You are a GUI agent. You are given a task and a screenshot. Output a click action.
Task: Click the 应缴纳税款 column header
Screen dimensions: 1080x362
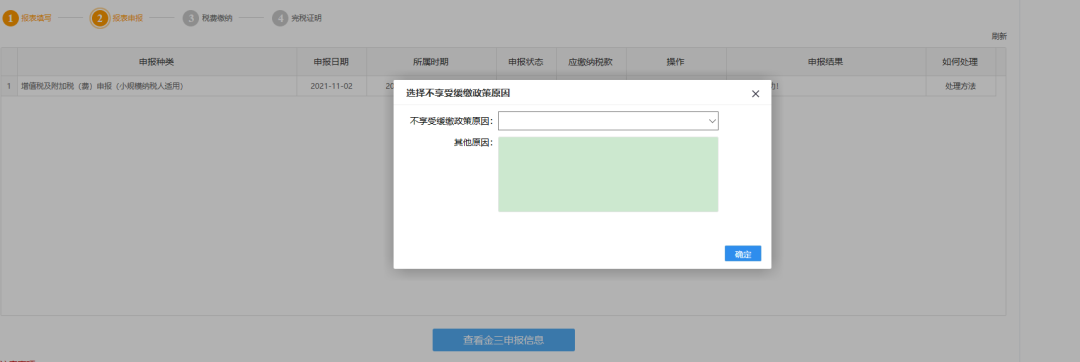pos(591,62)
